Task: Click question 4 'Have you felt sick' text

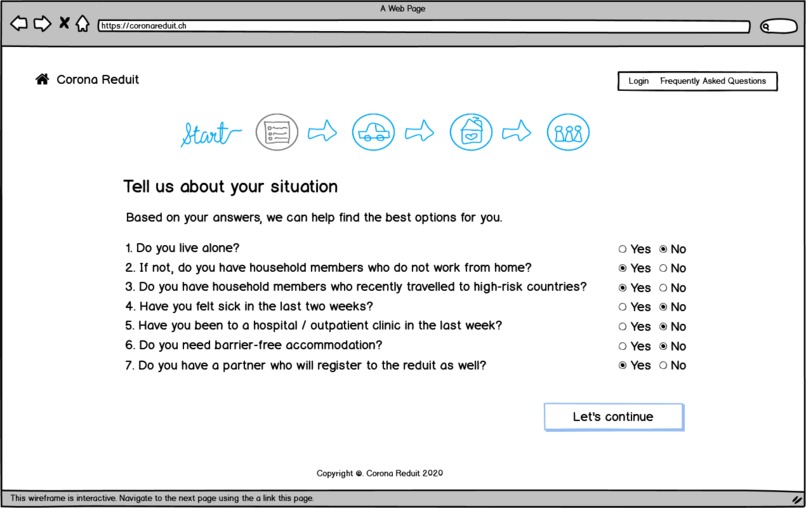Action: point(249,306)
